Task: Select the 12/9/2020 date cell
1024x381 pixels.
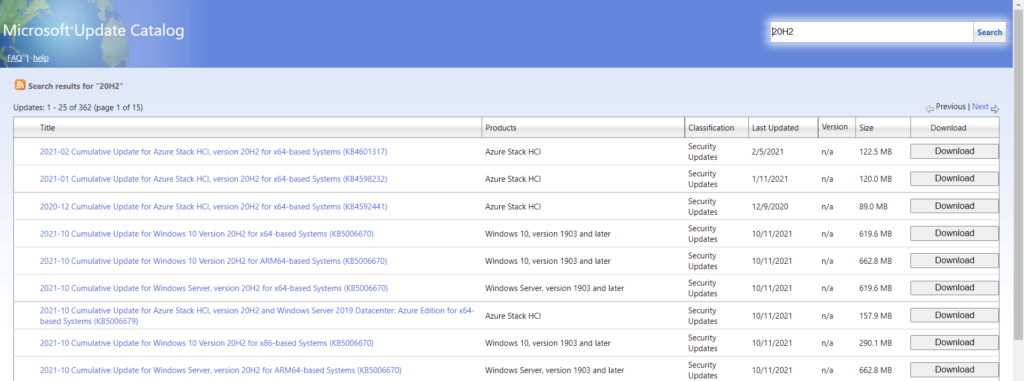Action: tap(769, 207)
